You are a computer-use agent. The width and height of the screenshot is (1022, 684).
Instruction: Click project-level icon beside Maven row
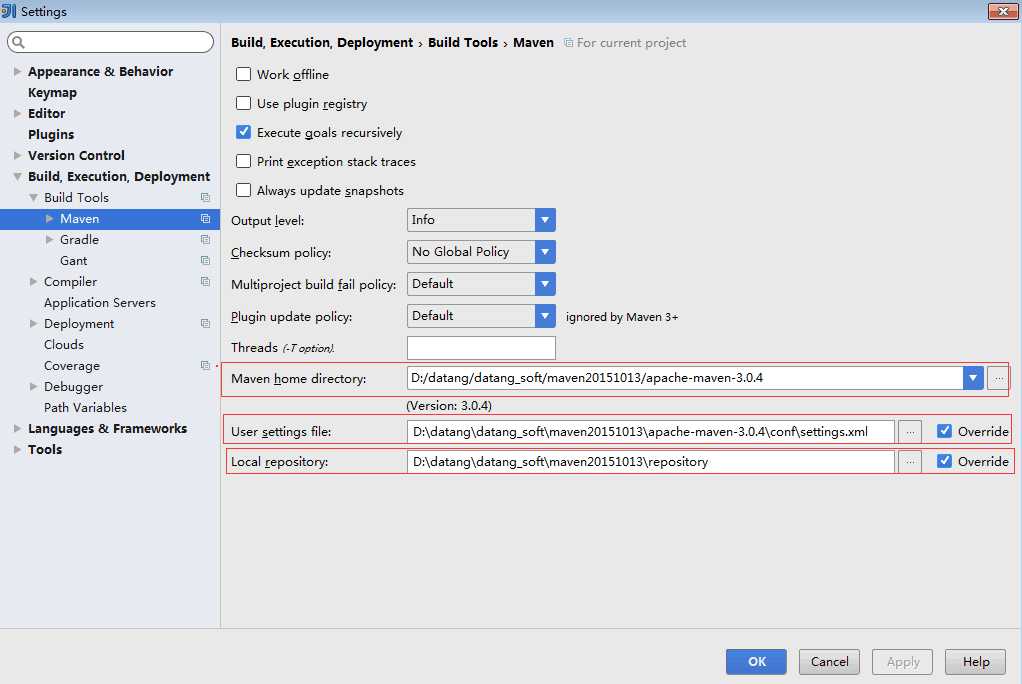[x=205, y=218]
